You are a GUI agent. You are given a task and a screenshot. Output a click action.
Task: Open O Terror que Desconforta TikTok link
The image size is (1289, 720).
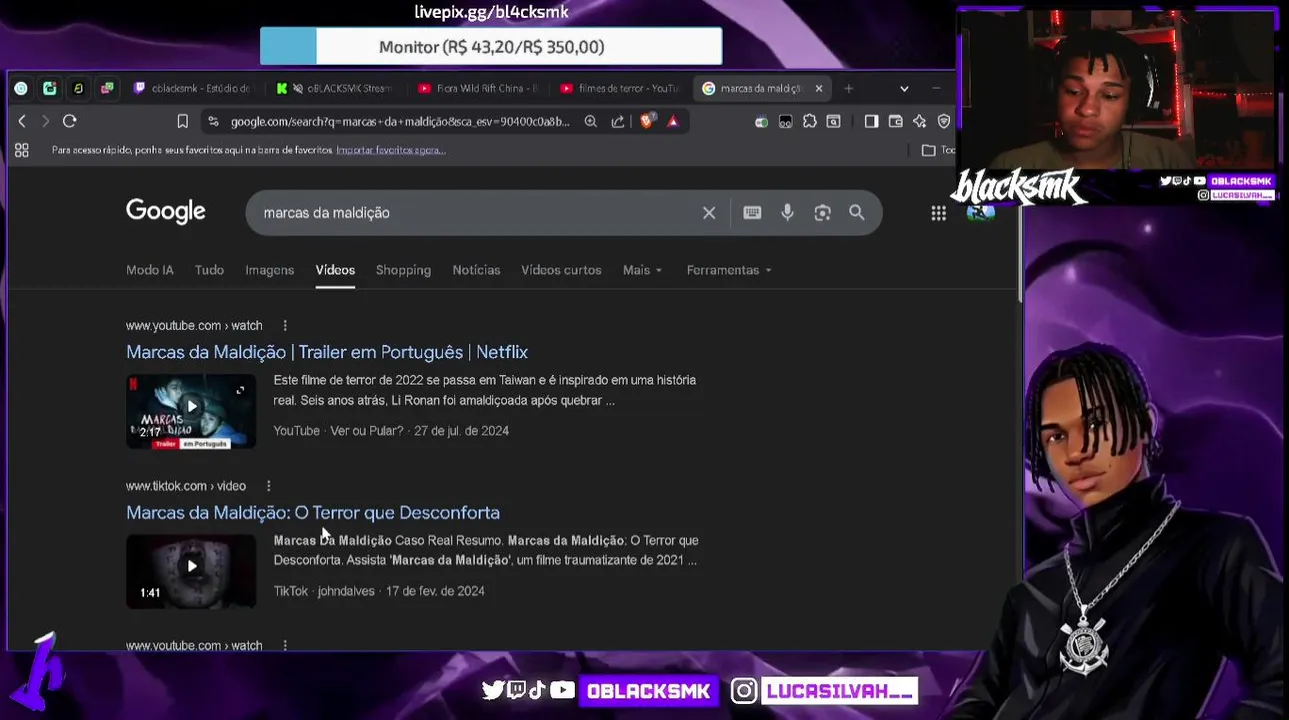(313, 512)
